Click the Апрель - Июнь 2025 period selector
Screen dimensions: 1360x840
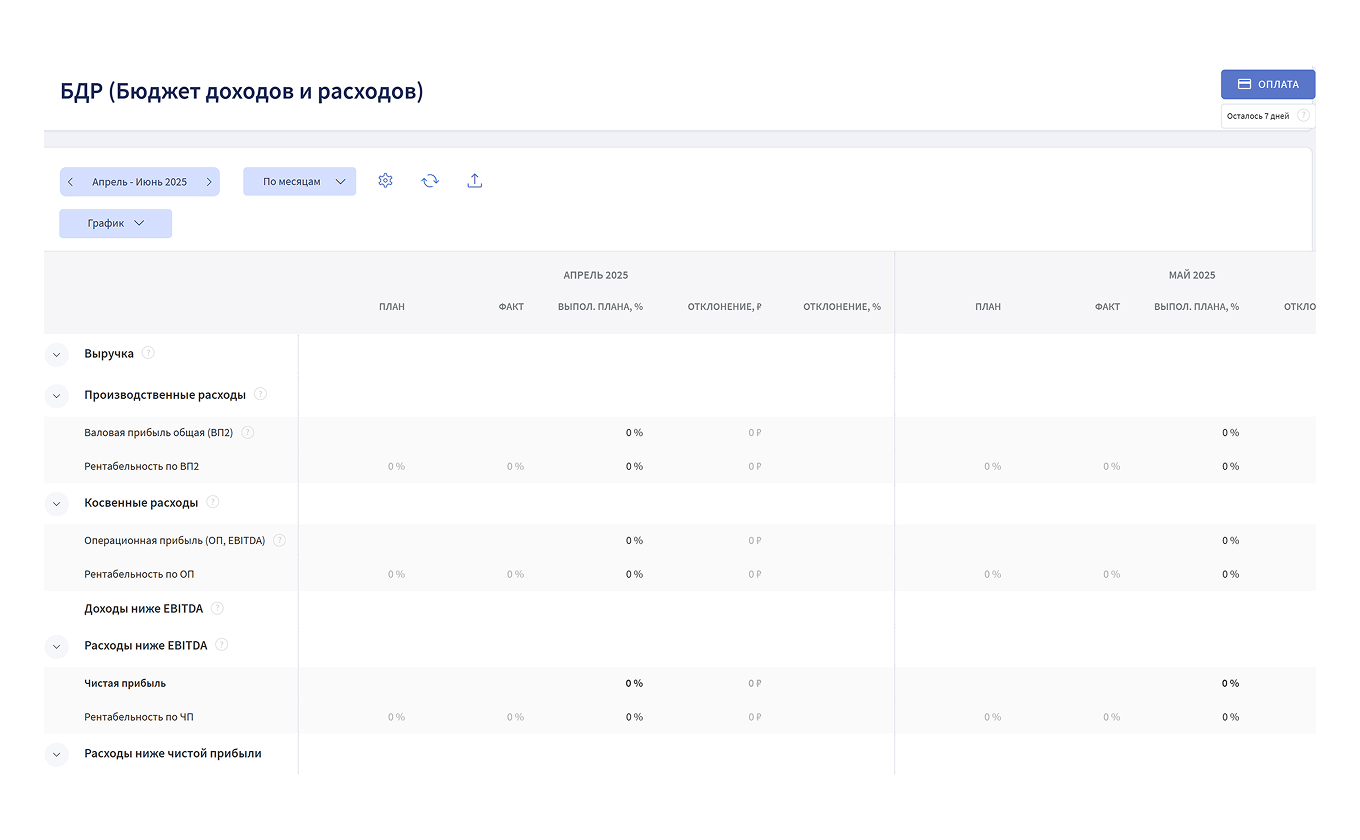(x=139, y=182)
